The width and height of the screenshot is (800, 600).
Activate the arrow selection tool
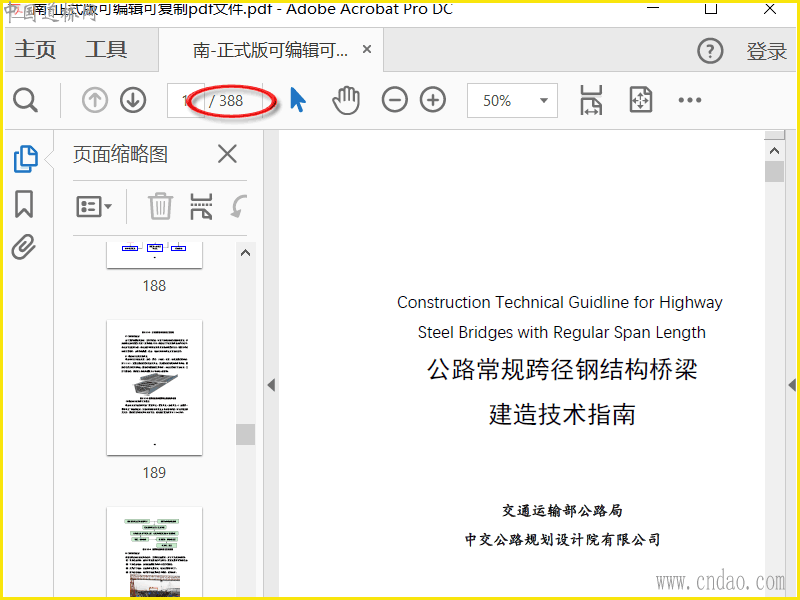click(298, 100)
